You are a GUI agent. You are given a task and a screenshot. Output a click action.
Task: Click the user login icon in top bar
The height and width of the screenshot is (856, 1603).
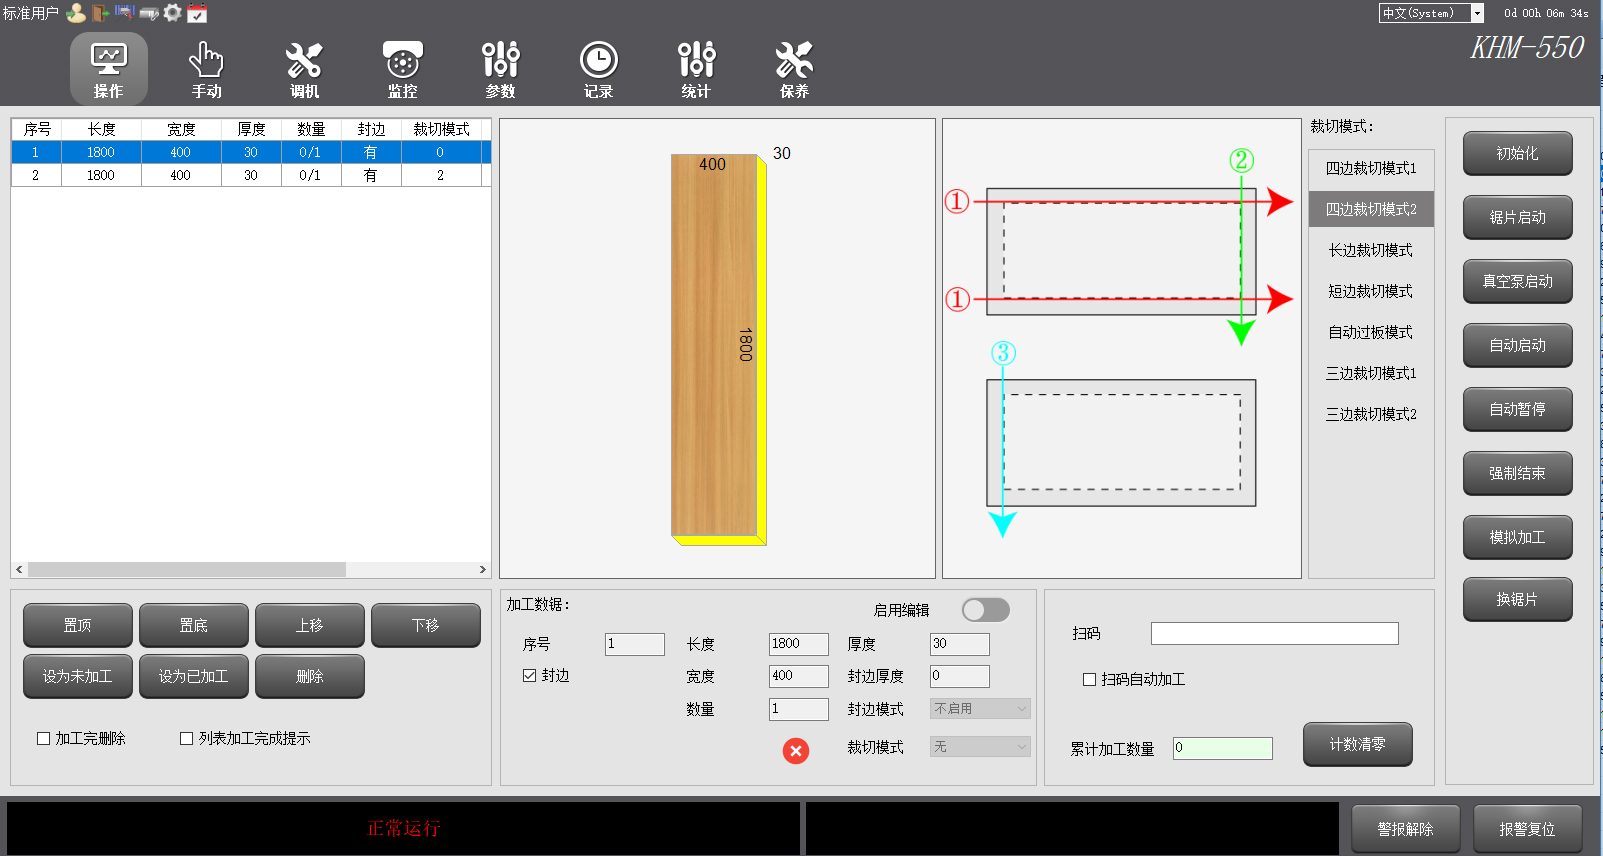(76, 13)
